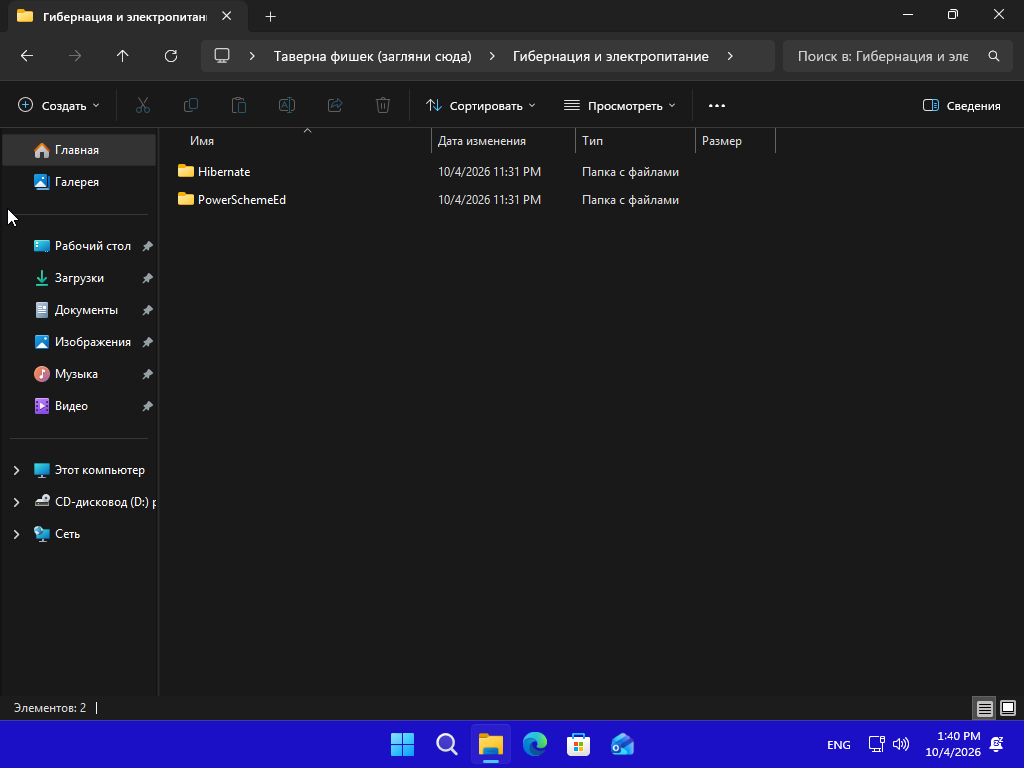Screen dimensions: 1024x768
Task: Select the PowerSchemeEd folder icon
Action: tap(186, 199)
